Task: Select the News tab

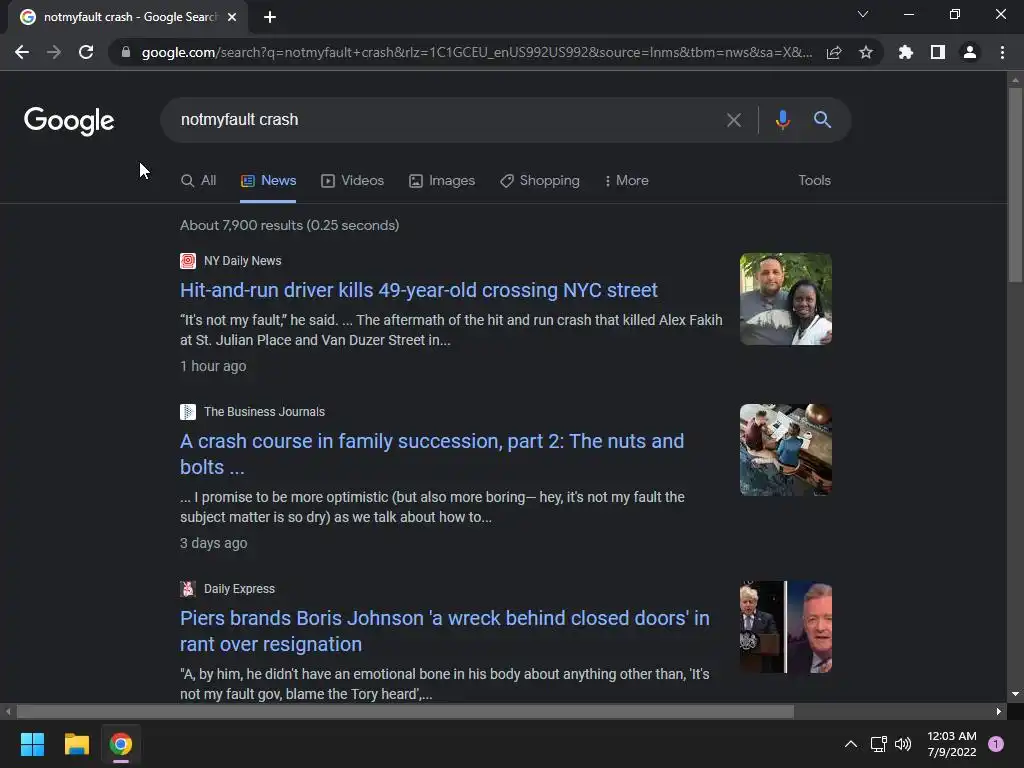Action: coord(268,181)
